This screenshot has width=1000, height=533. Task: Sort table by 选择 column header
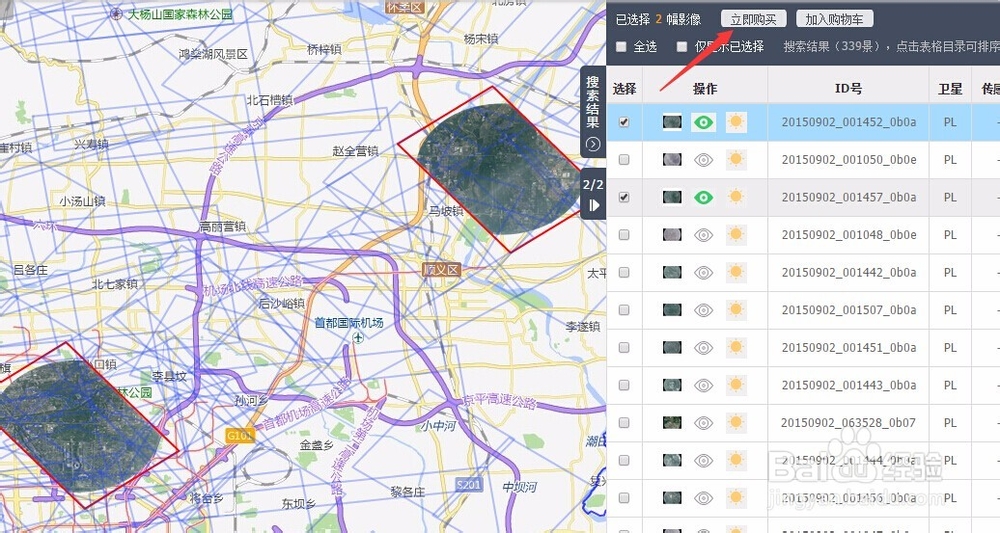tap(624, 89)
